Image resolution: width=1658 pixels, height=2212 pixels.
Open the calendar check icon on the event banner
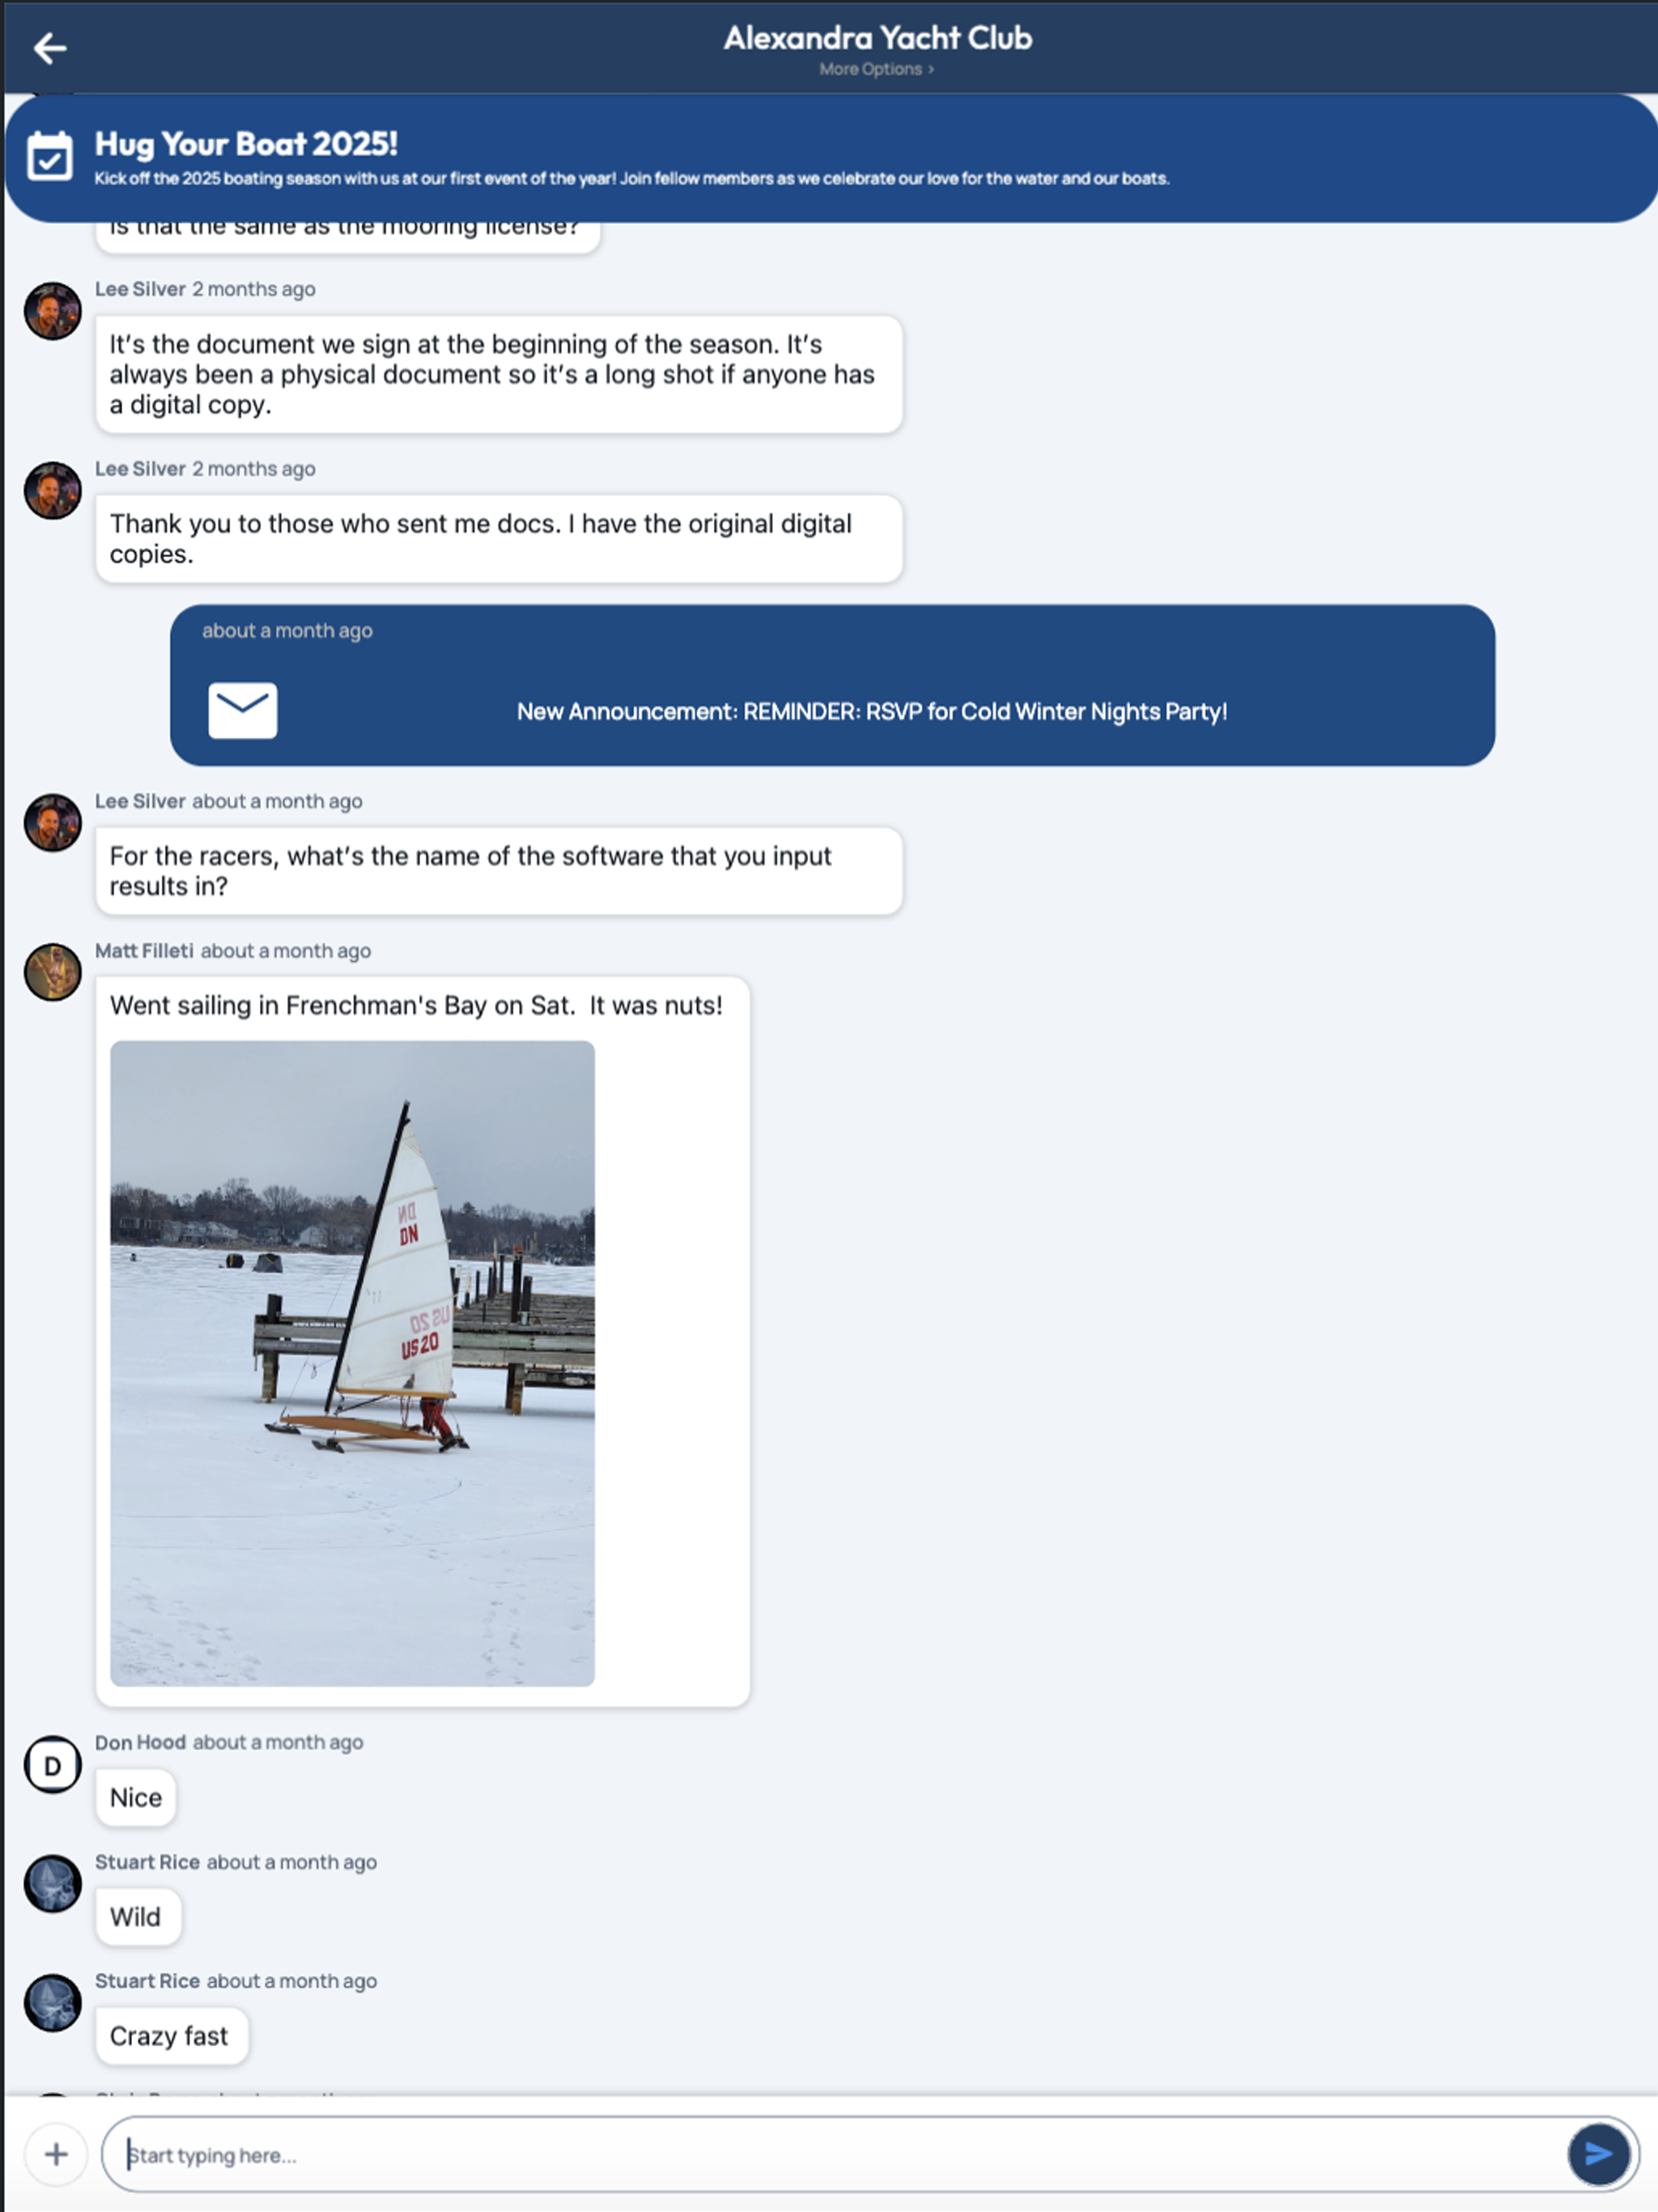[x=50, y=156]
